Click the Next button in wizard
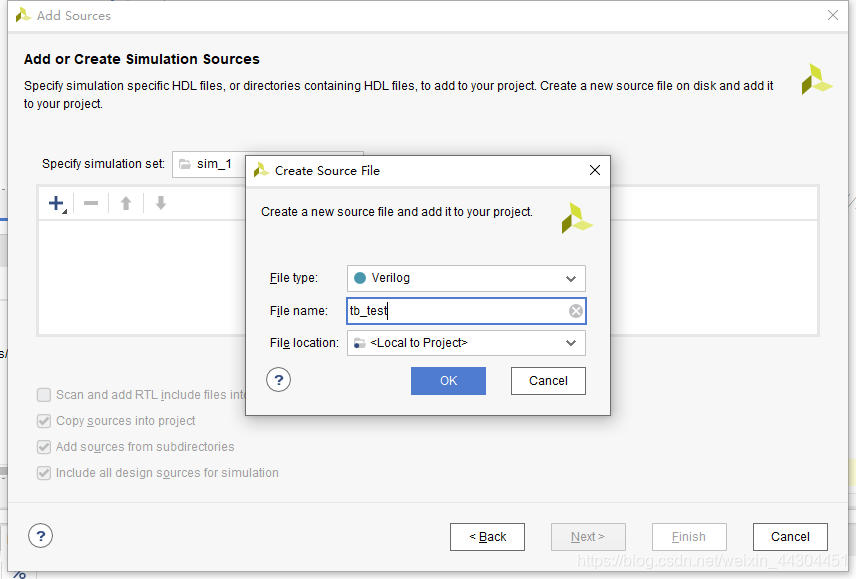Viewport: 856px width, 579px height. (x=588, y=537)
